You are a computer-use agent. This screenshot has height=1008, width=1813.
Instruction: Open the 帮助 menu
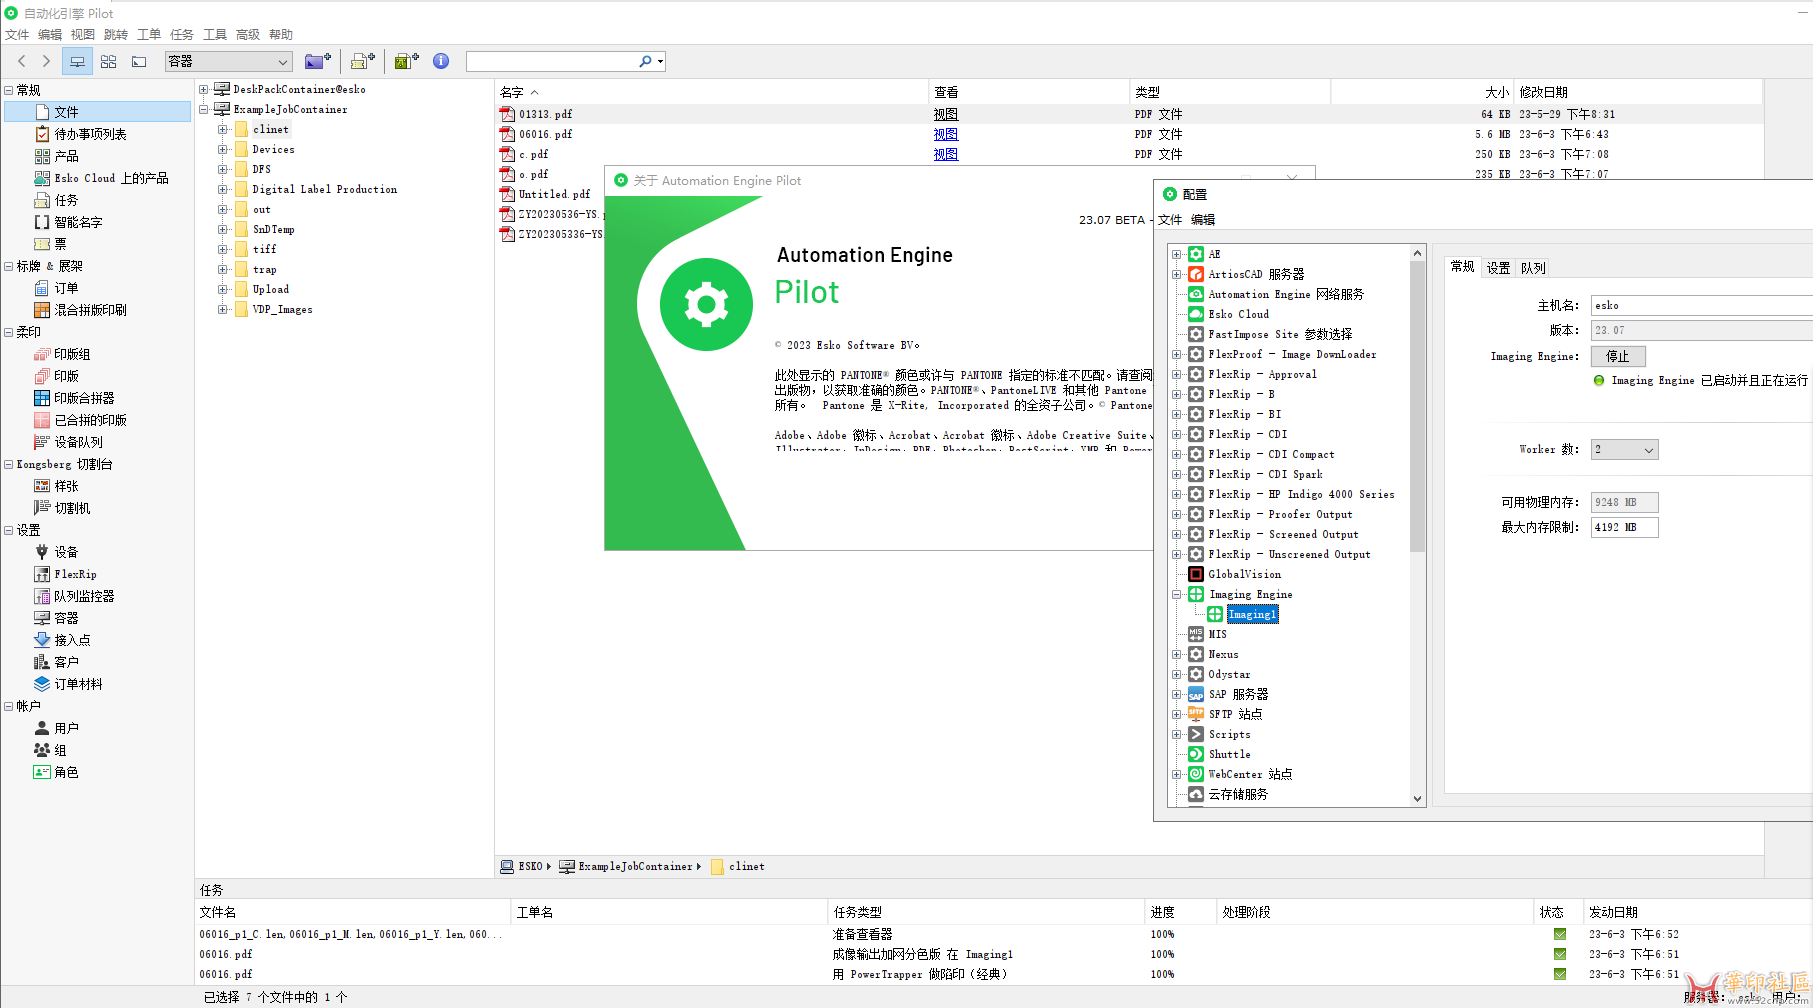pos(281,34)
